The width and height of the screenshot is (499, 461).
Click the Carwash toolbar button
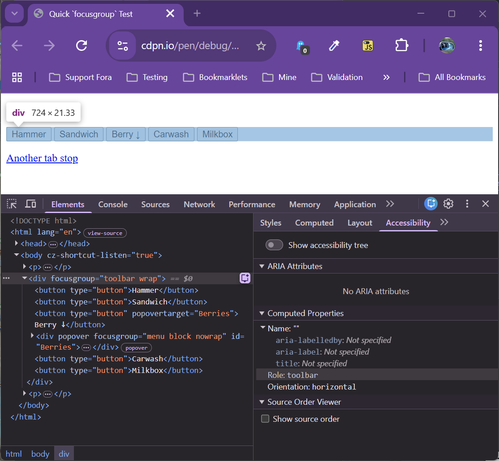coord(171,134)
